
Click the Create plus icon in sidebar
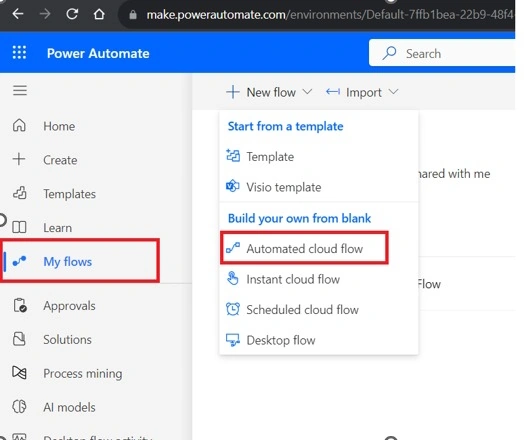click(x=19, y=159)
